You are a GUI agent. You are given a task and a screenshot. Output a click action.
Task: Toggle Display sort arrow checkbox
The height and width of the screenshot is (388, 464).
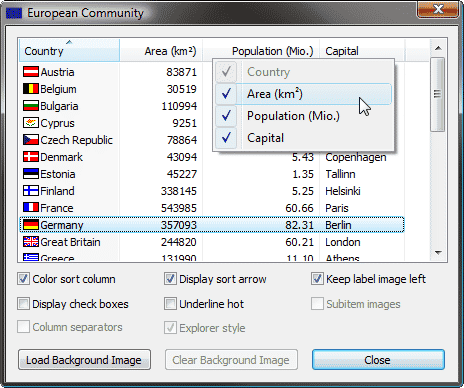tap(170, 279)
